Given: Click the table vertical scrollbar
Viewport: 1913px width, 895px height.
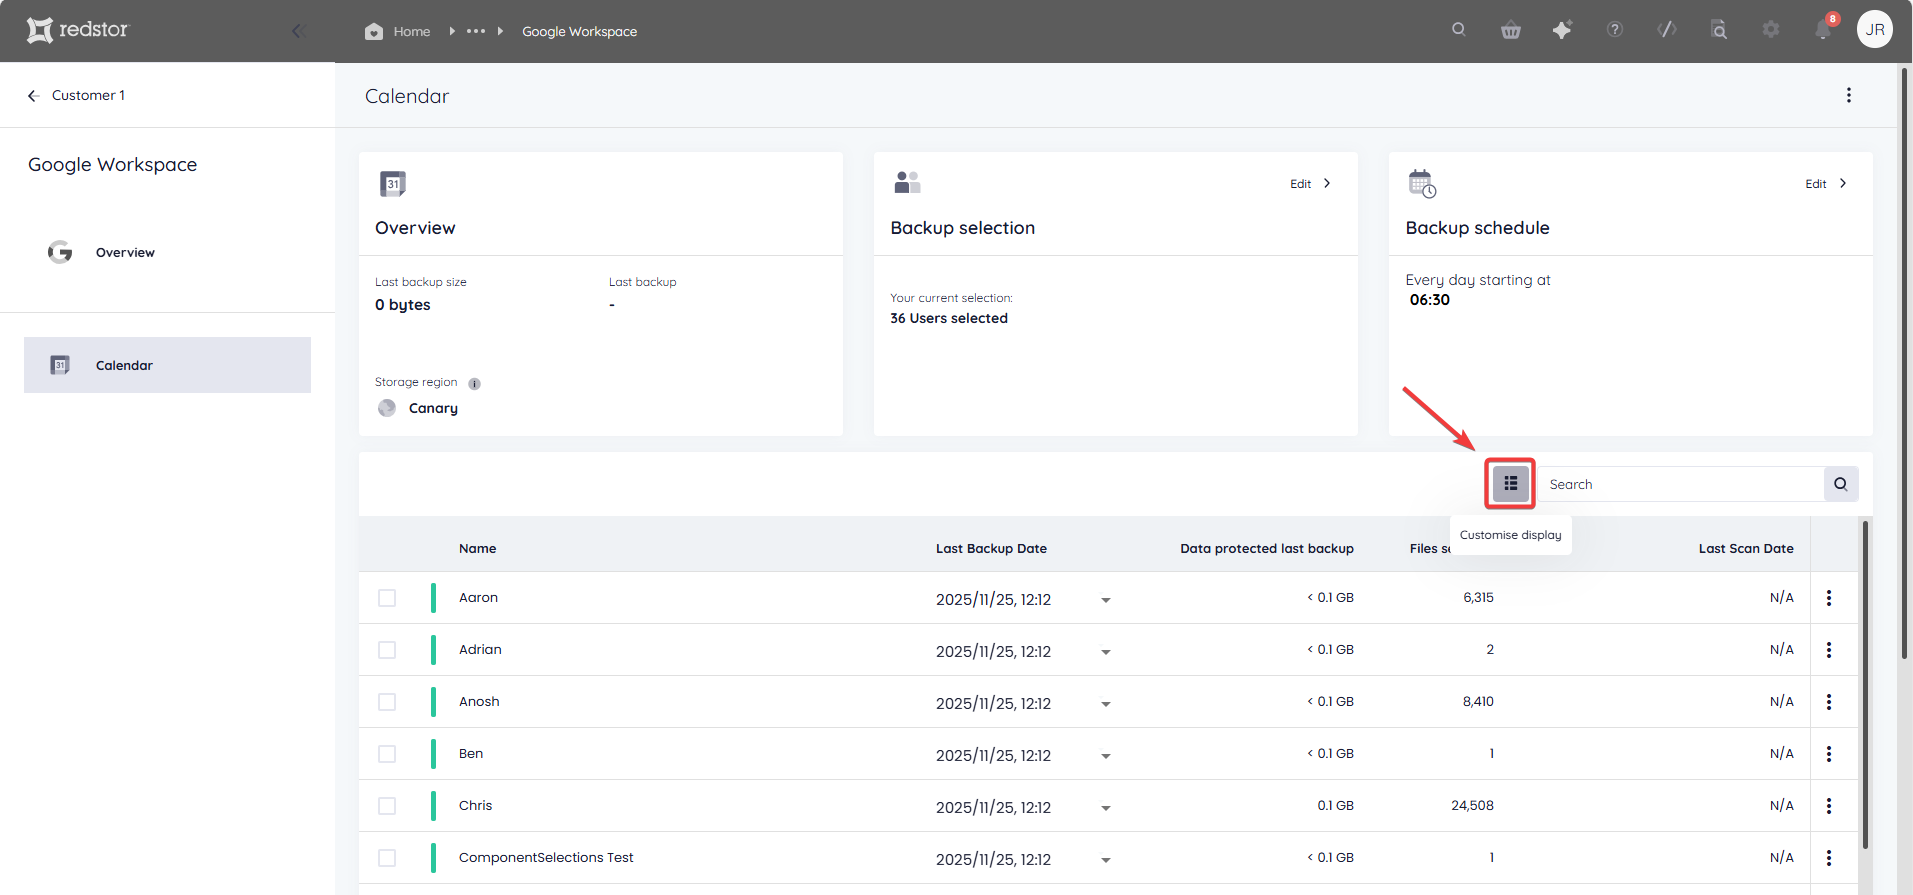Looking at the screenshot, I should click(1865, 685).
